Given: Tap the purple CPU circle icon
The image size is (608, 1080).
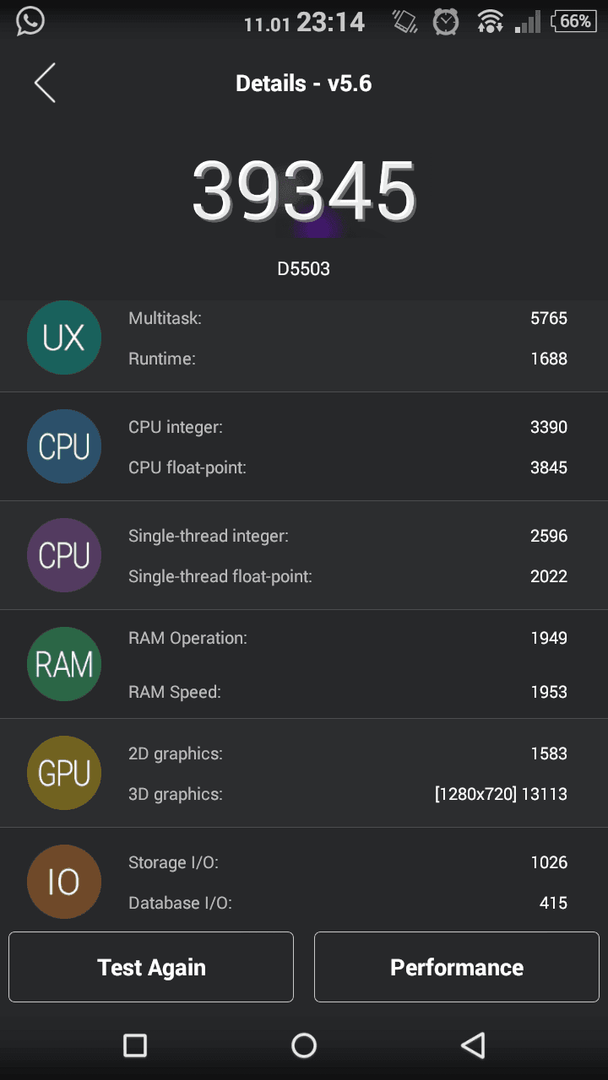Looking at the screenshot, I should [64, 555].
